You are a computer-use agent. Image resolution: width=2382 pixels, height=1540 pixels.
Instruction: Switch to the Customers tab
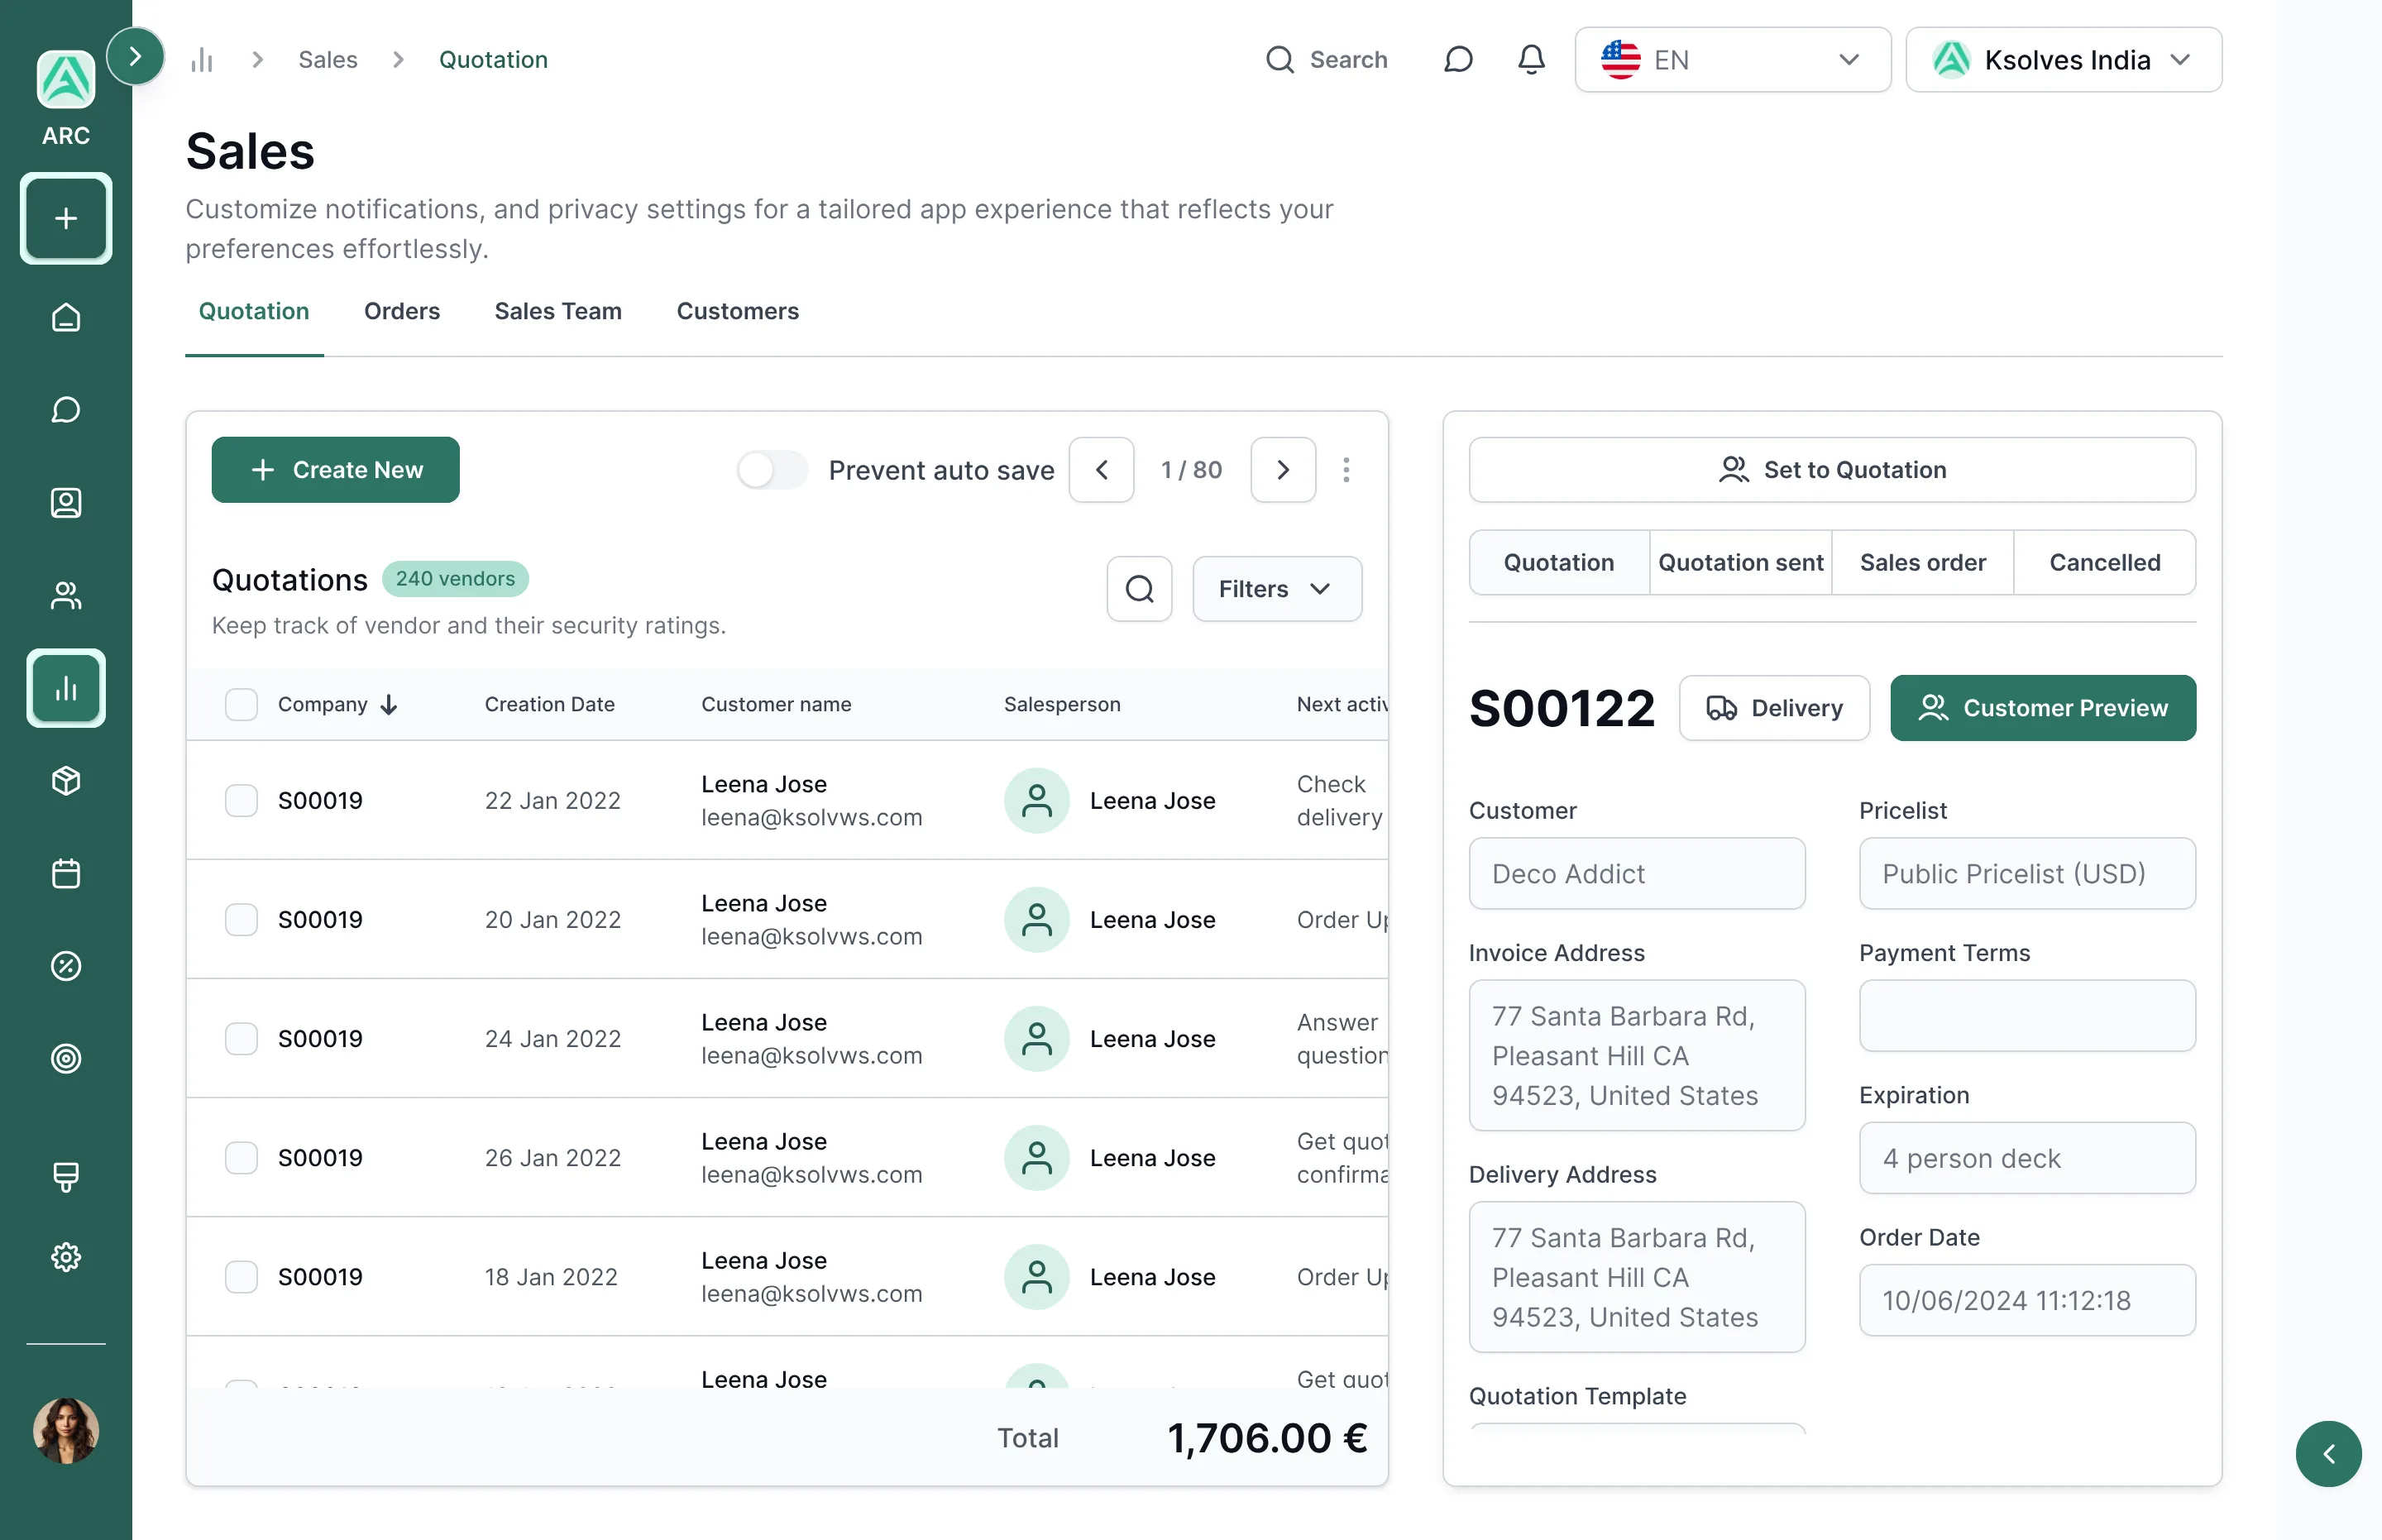point(737,311)
